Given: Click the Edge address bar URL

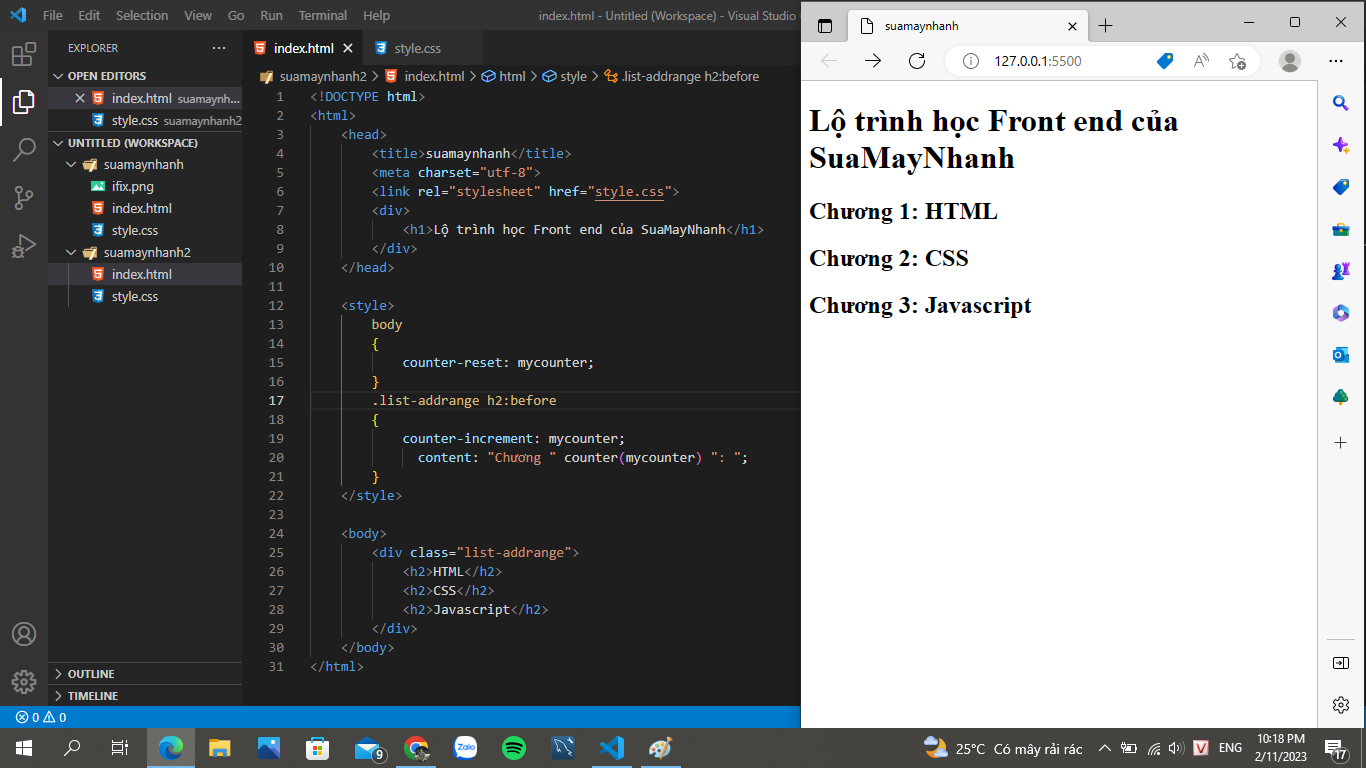Looking at the screenshot, I should pyautogui.click(x=1037, y=61).
